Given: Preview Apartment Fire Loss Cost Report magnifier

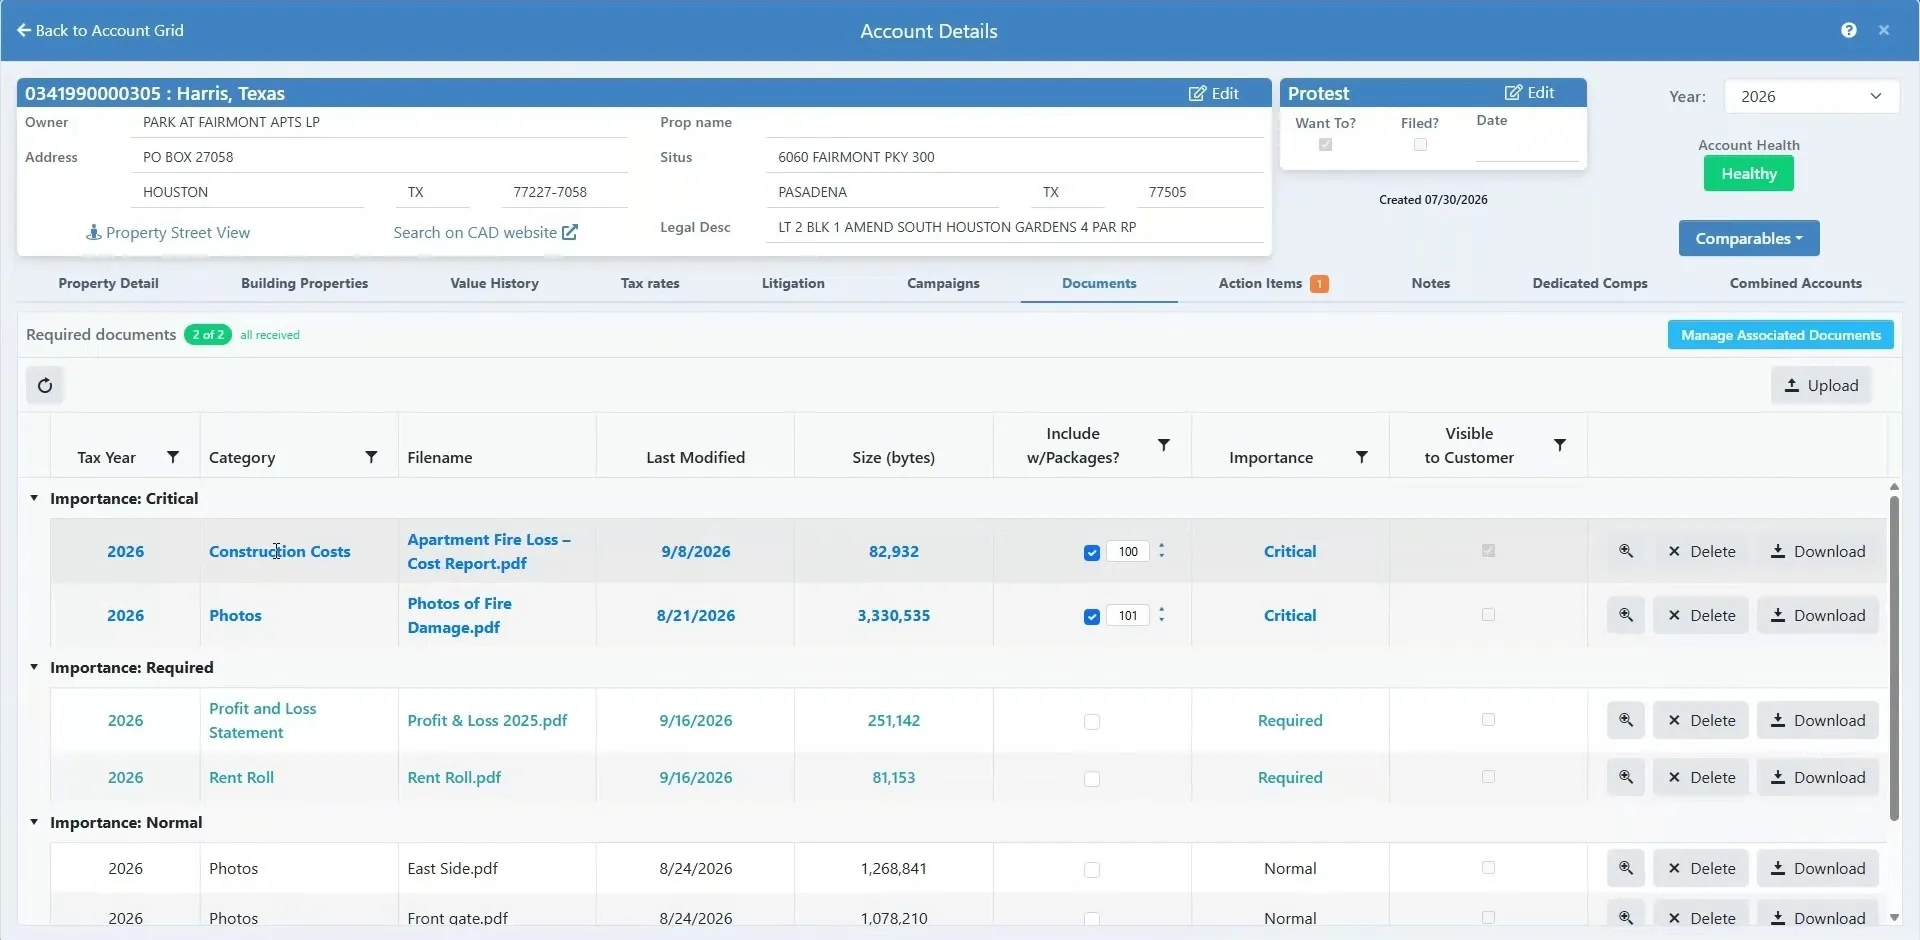Looking at the screenshot, I should tap(1626, 551).
